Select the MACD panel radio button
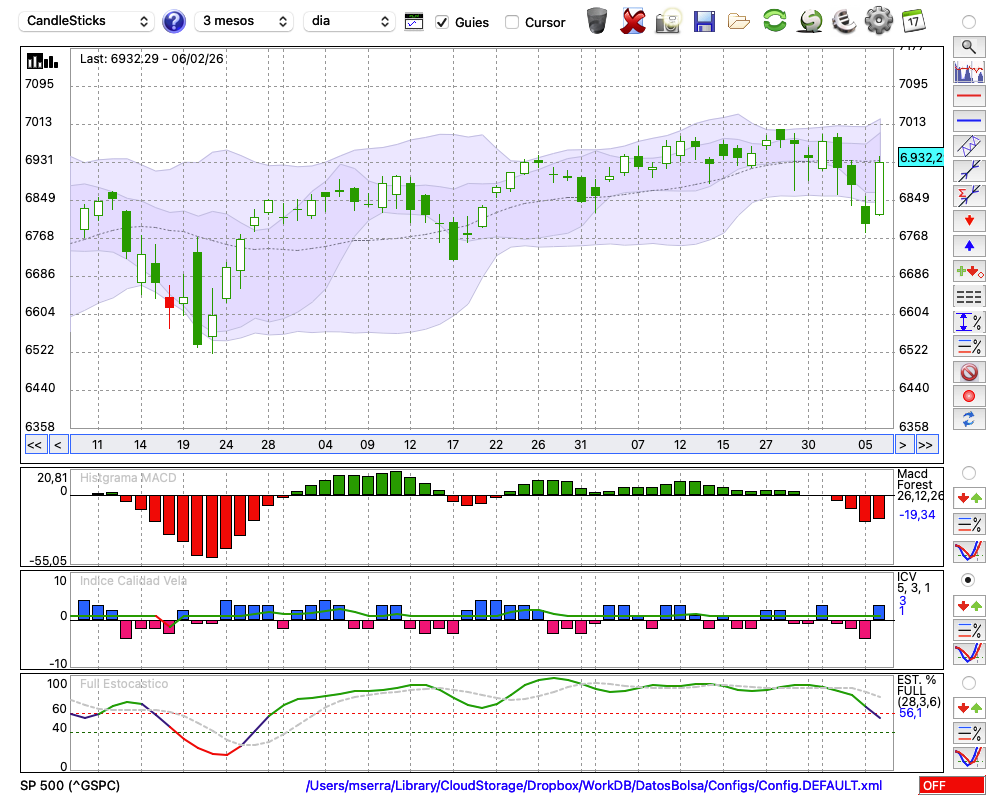1000x800 pixels. pyautogui.click(x=969, y=473)
